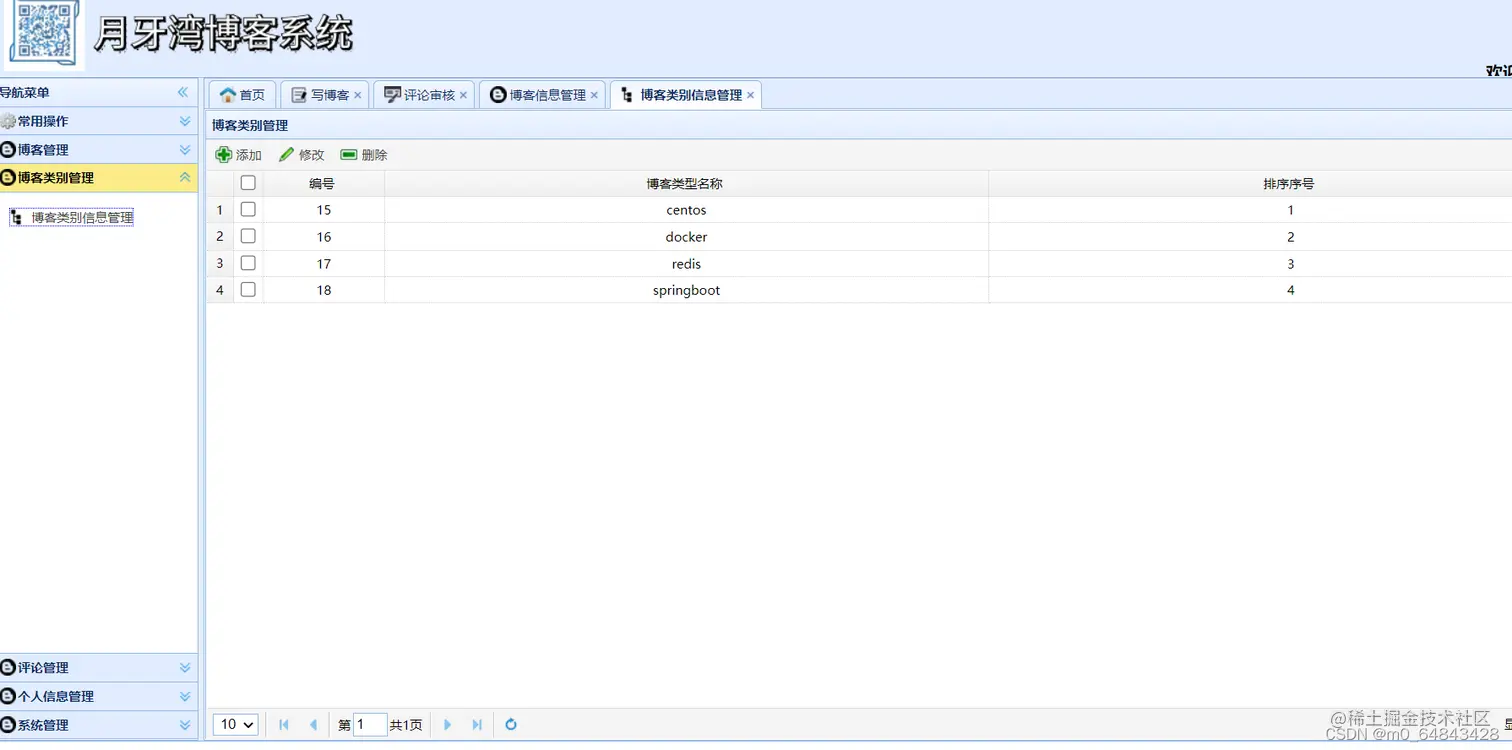Expand the 评论管理 section

click(x=185, y=668)
